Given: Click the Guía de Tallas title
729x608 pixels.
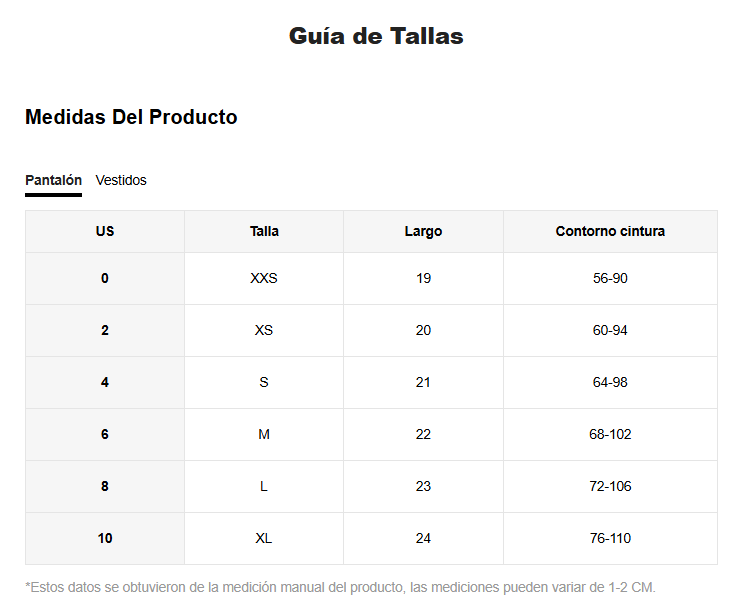Looking at the screenshot, I should [x=376, y=36].
